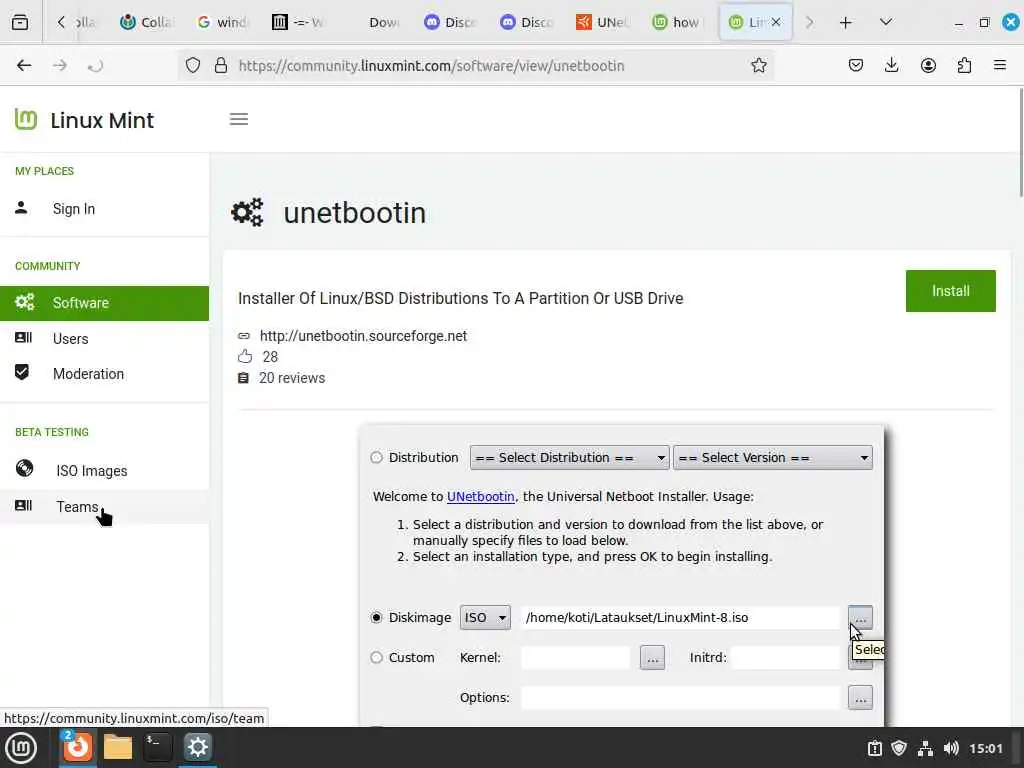The image size is (1024, 768).
Task: Click the page vertical scrollbar
Action: 1019,141
